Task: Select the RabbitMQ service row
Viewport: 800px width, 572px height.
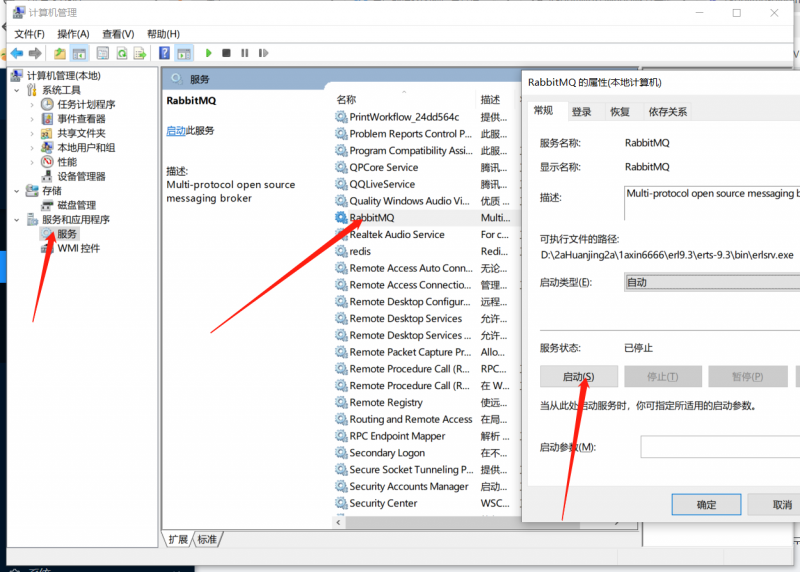Action: (426, 217)
